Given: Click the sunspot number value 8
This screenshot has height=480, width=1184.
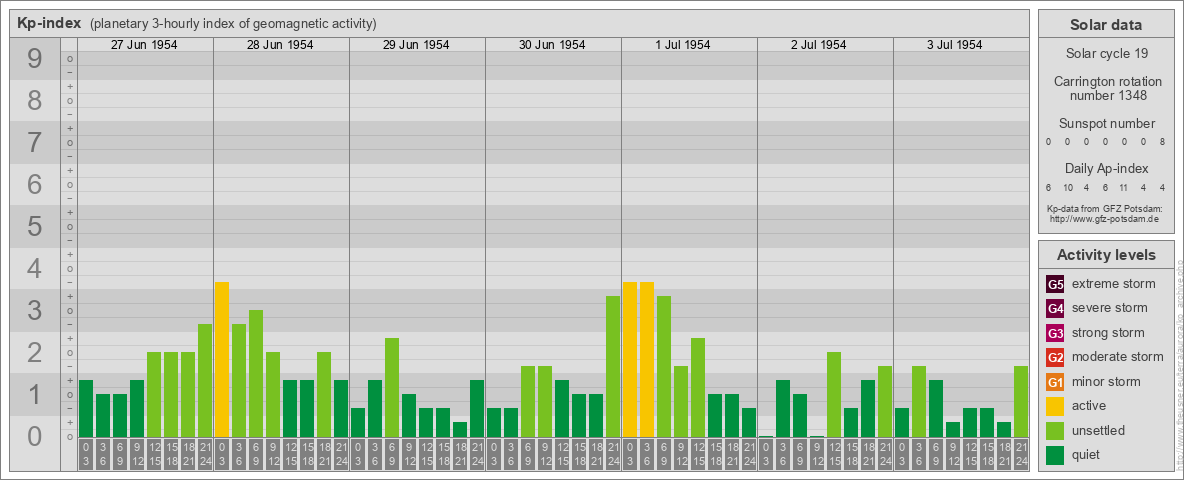Looking at the screenshot, I should click(x=1164, y=142).
